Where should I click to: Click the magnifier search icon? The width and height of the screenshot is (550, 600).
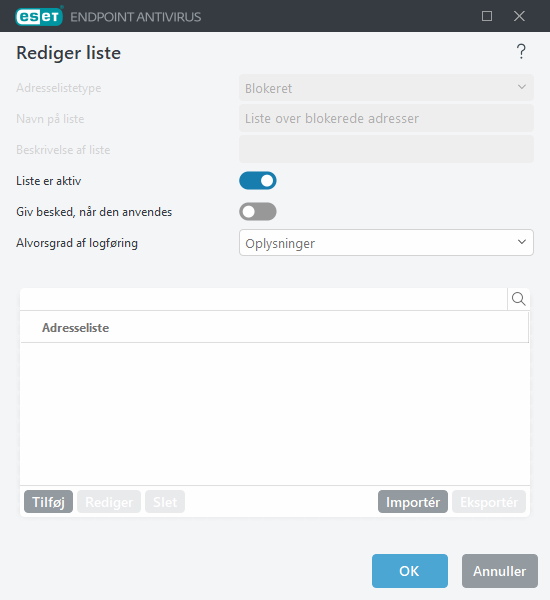click(519, 299)
